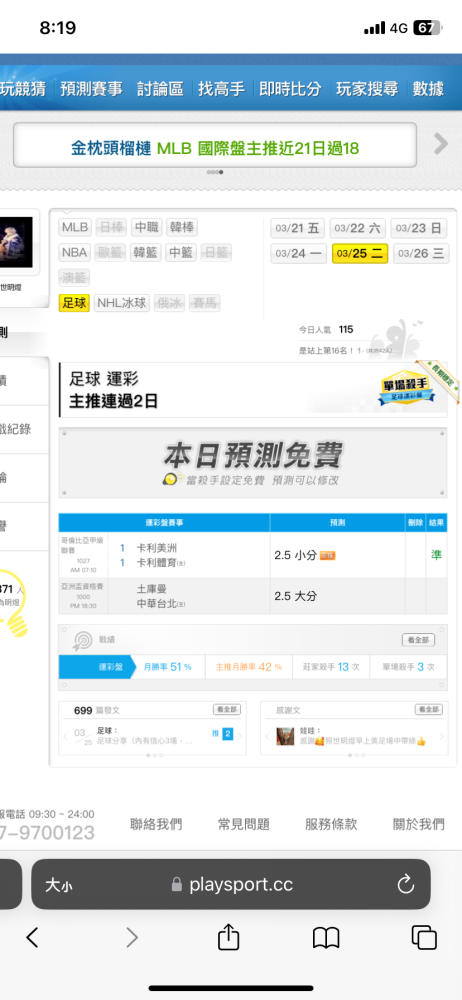Reload the playsport.cc page
Image resolution: width=462 pixels, height=1000 pixels.
(406, 884)
